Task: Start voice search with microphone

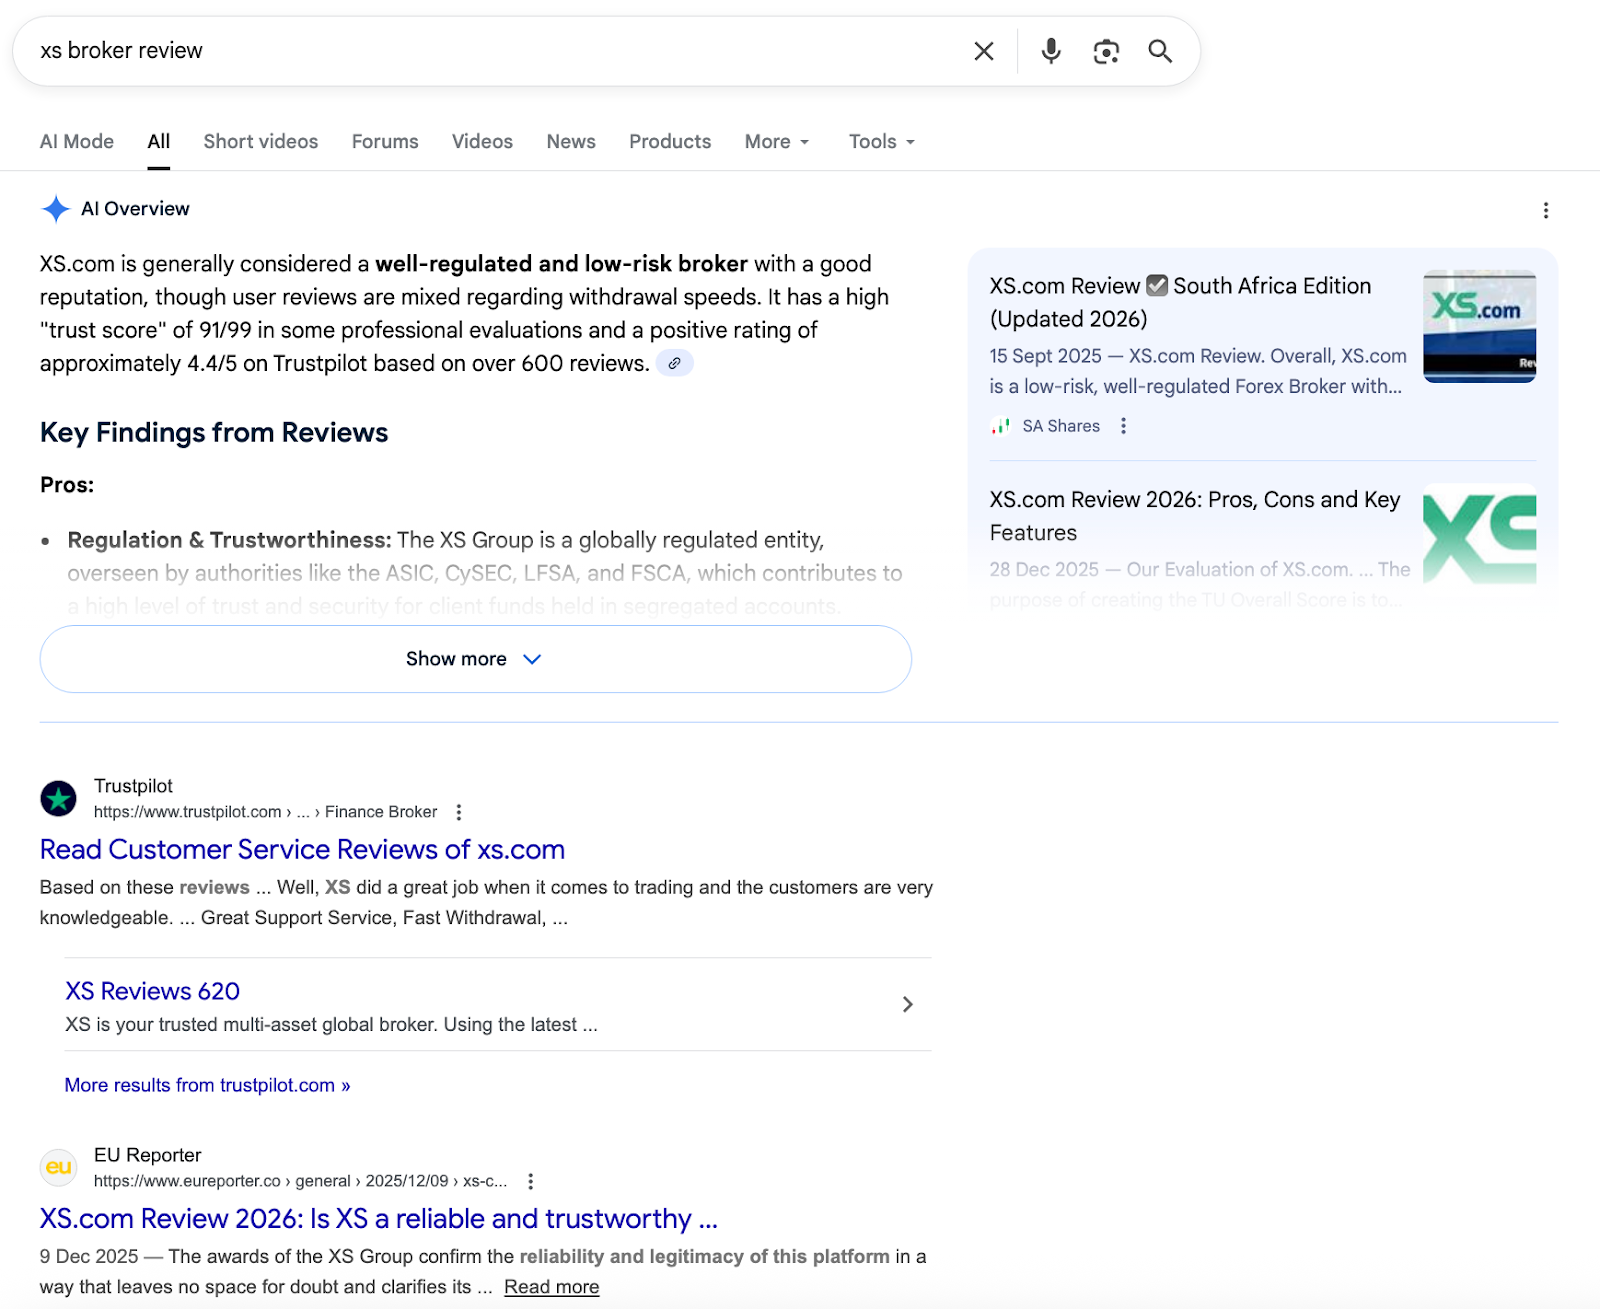Action: tap(1050, 51)
